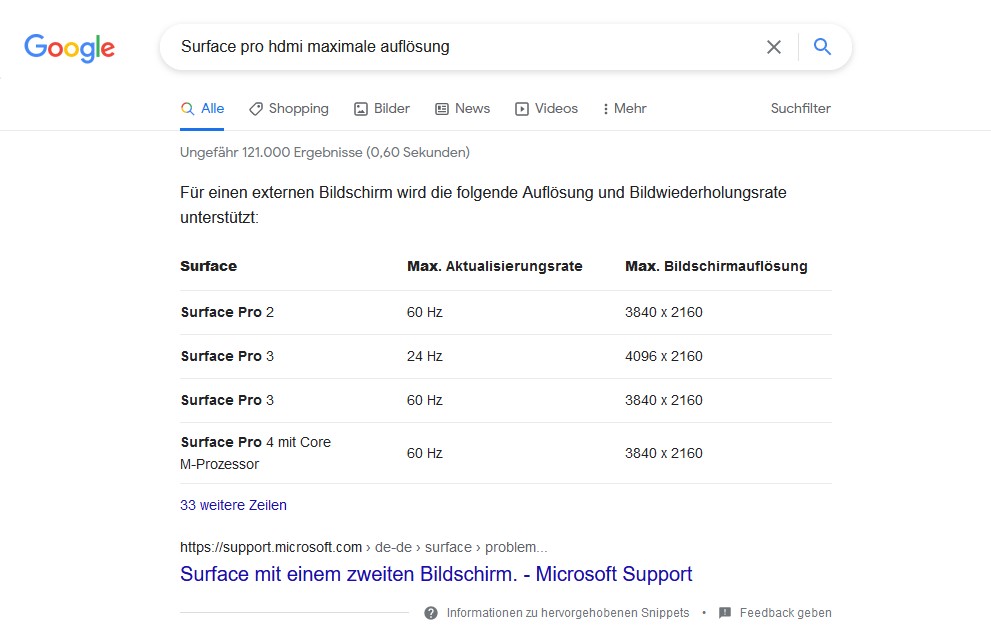
Task: Switch to the Videos tab
Action: 556,108
